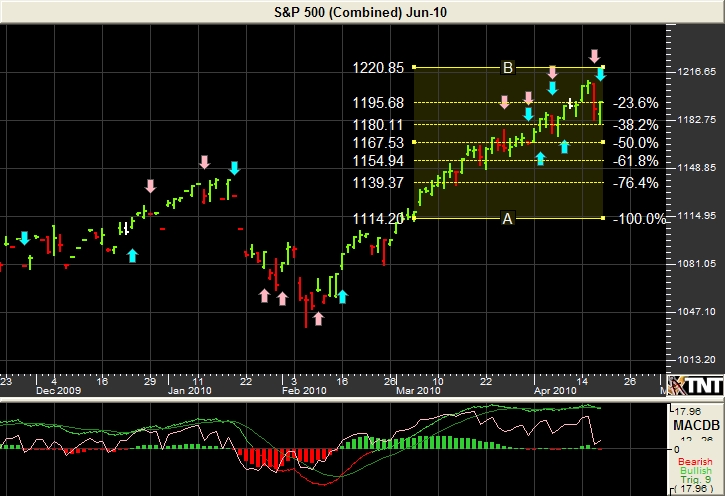Click Mar 2010 on the date axis

(418, 391)
